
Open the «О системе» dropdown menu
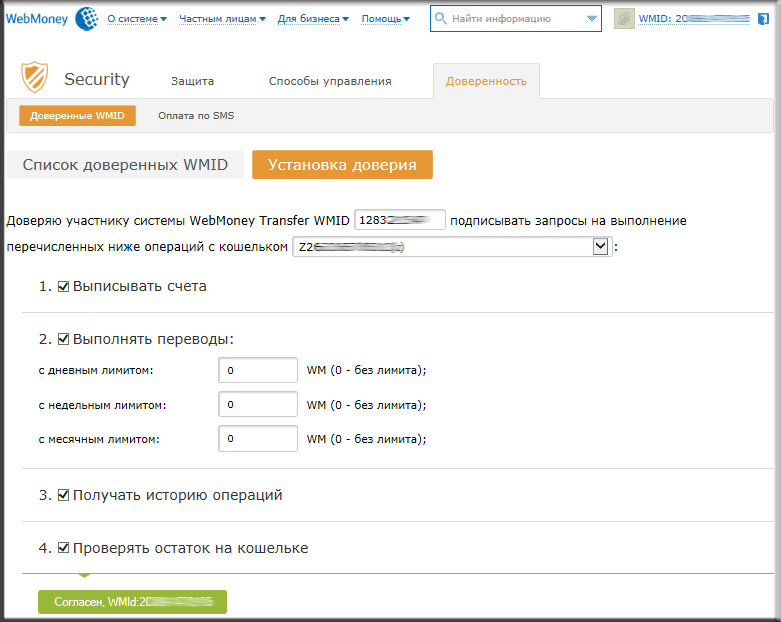pyautogui.click(x=137, y=19)
